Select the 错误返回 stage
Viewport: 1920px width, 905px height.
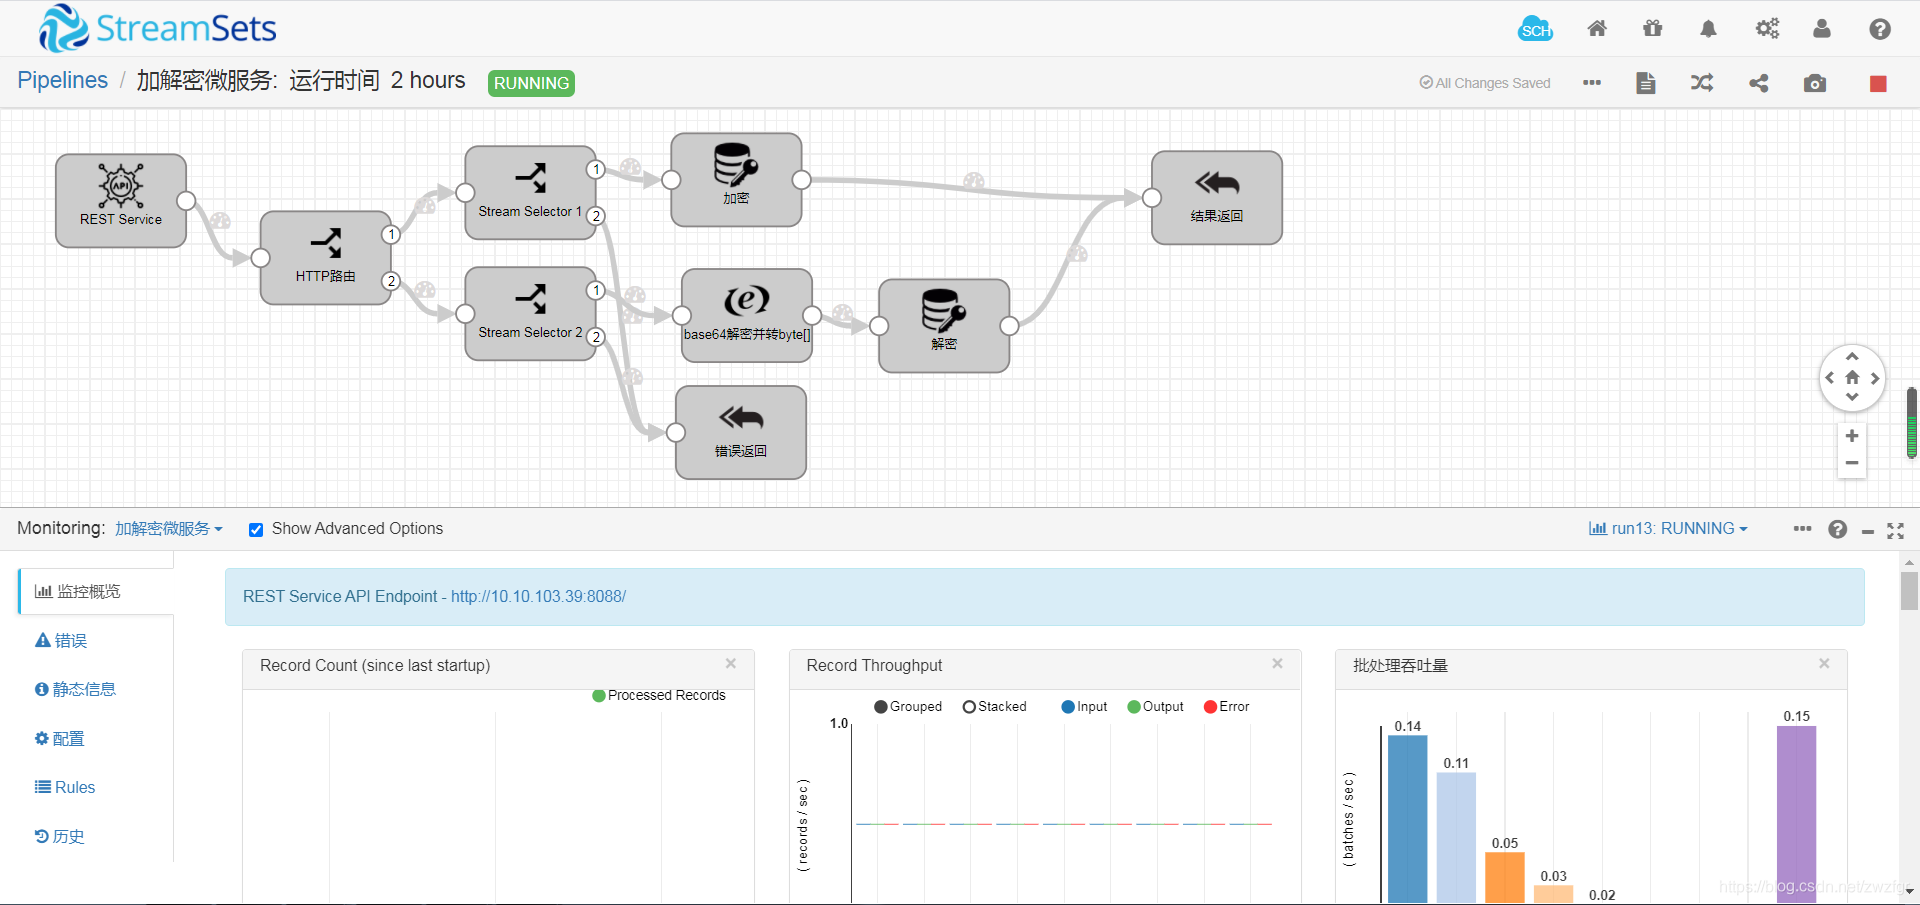coord(741,432)
